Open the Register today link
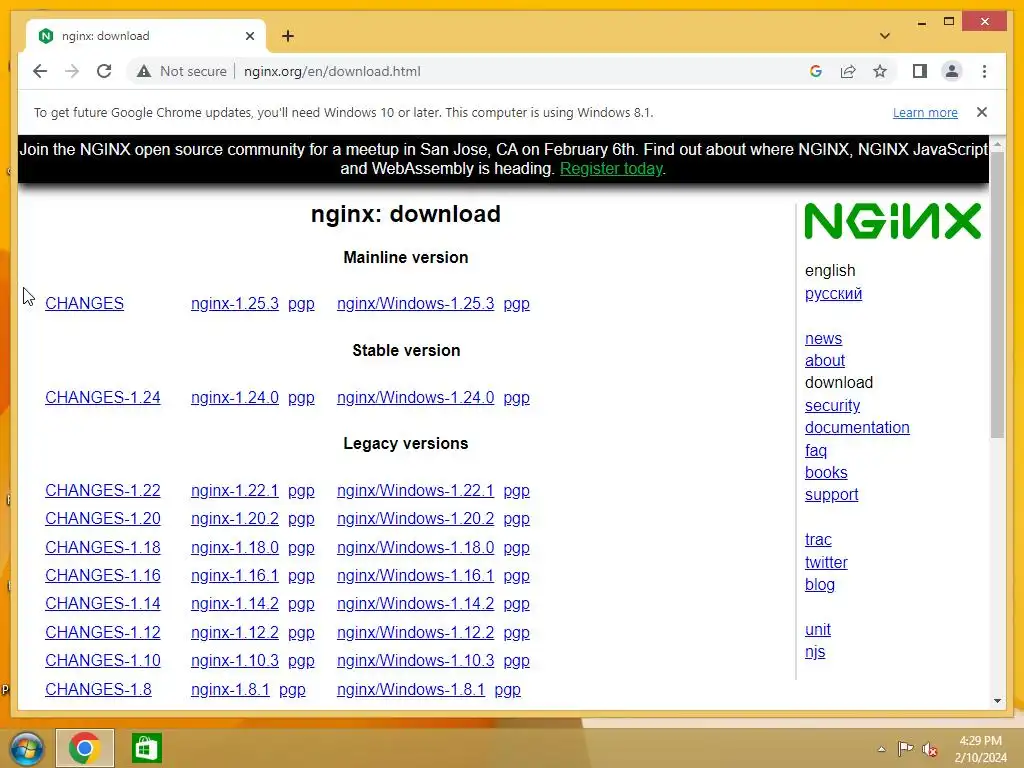 pyautogui.click(x=611, y=168)
